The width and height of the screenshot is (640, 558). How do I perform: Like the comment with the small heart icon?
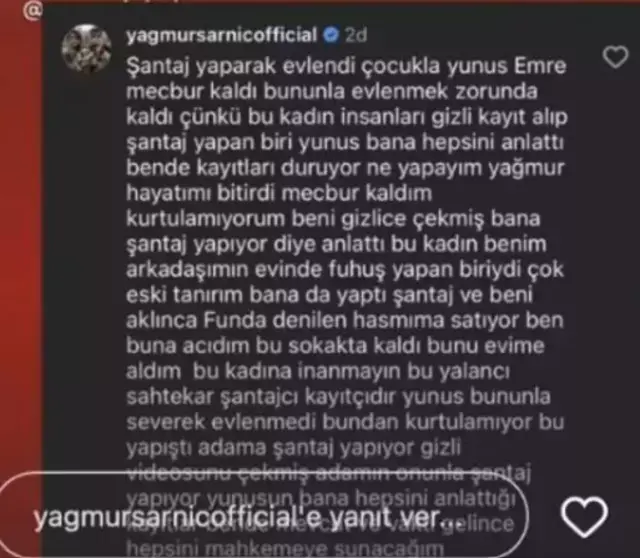[x=616, y=57]
